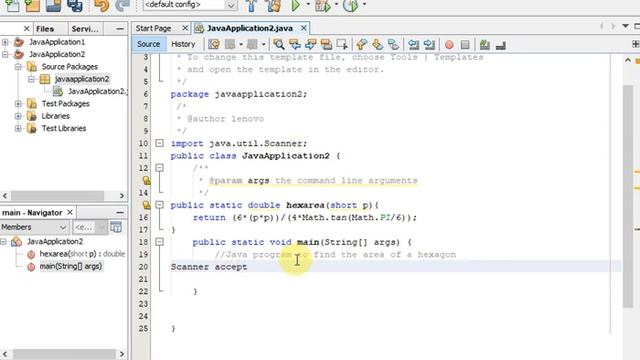Click the hint lightbulb on line 15

pyautogui.click(x=146, y=205)
